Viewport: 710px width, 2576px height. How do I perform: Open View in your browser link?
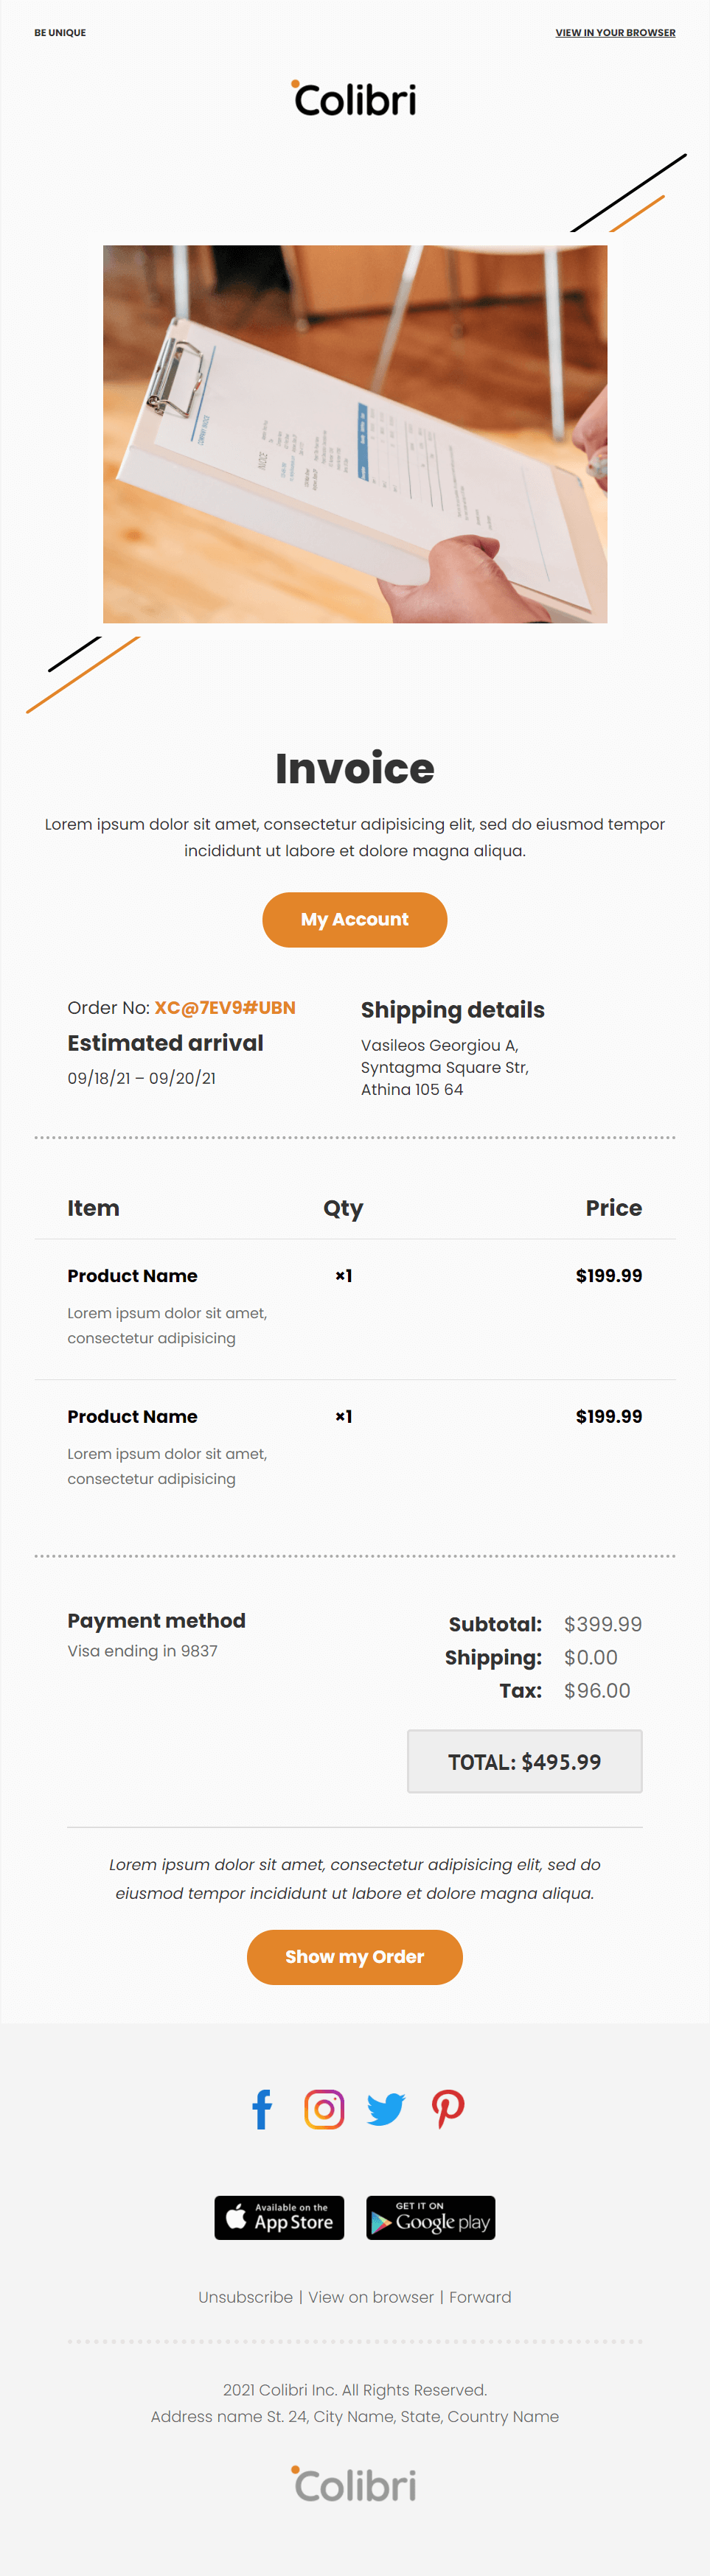[615, 33]
